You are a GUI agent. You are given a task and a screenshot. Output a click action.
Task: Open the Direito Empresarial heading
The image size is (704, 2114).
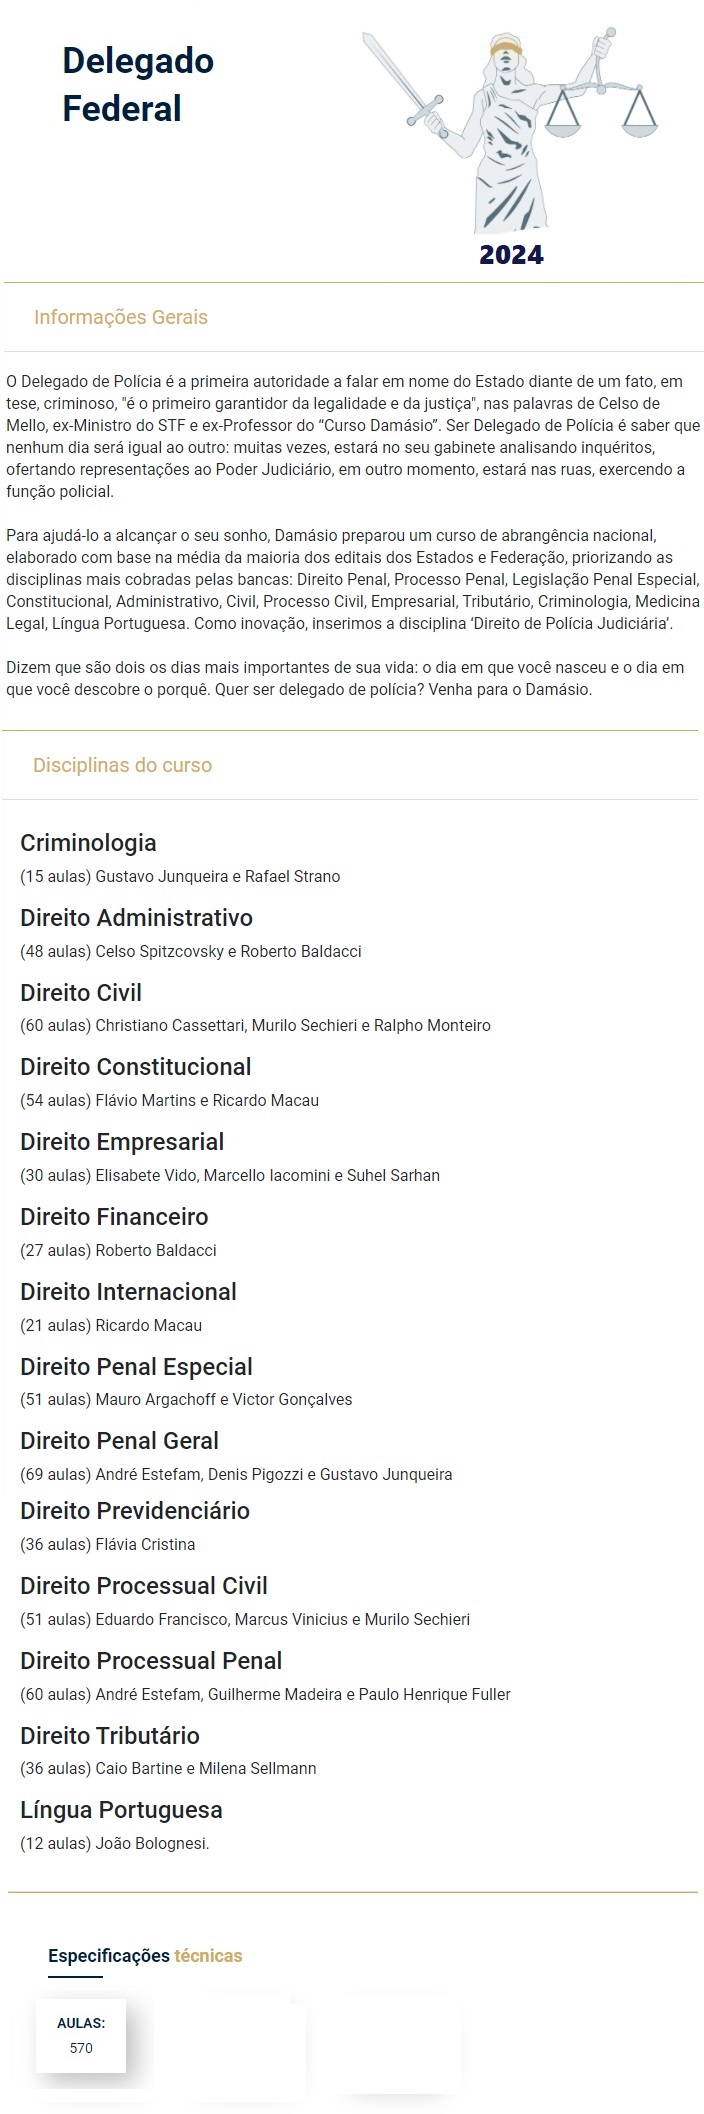[122, 1142]
